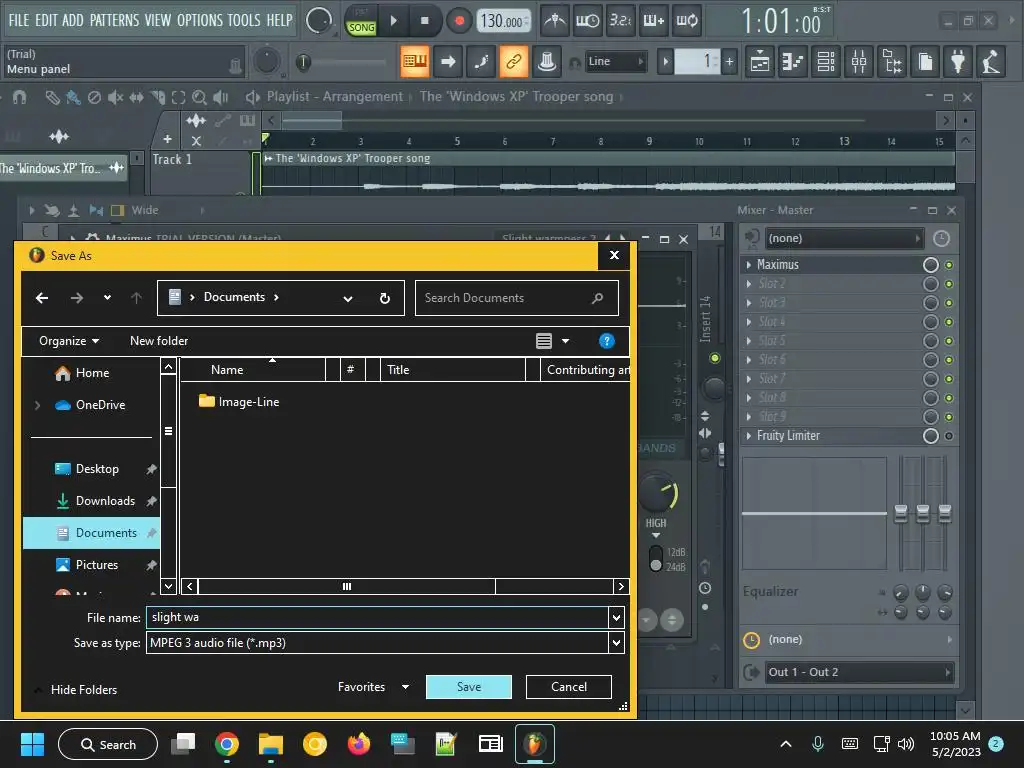Select the Track 1 header in the Playlist
Image resolution: width=1024 pixels, height=768 pixels.
pos(200,172)
